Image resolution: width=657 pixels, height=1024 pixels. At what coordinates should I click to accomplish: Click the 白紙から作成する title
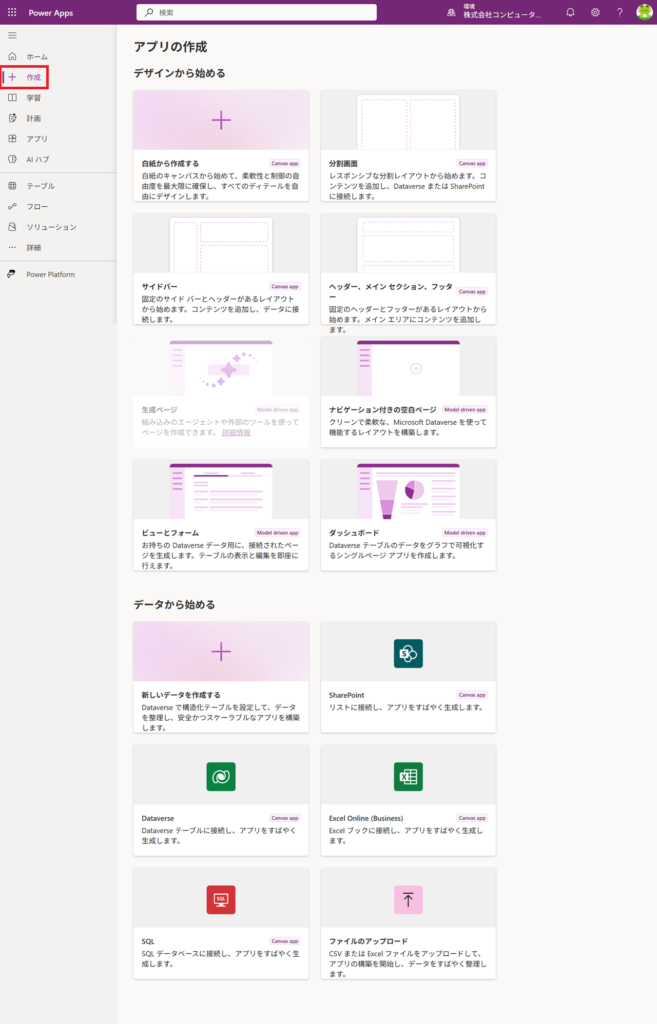click(x=170, y=163)
